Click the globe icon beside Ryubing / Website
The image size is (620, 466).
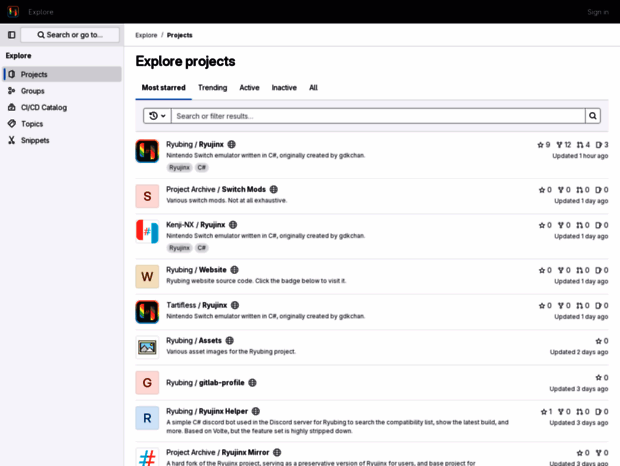(x=234, y=270)
